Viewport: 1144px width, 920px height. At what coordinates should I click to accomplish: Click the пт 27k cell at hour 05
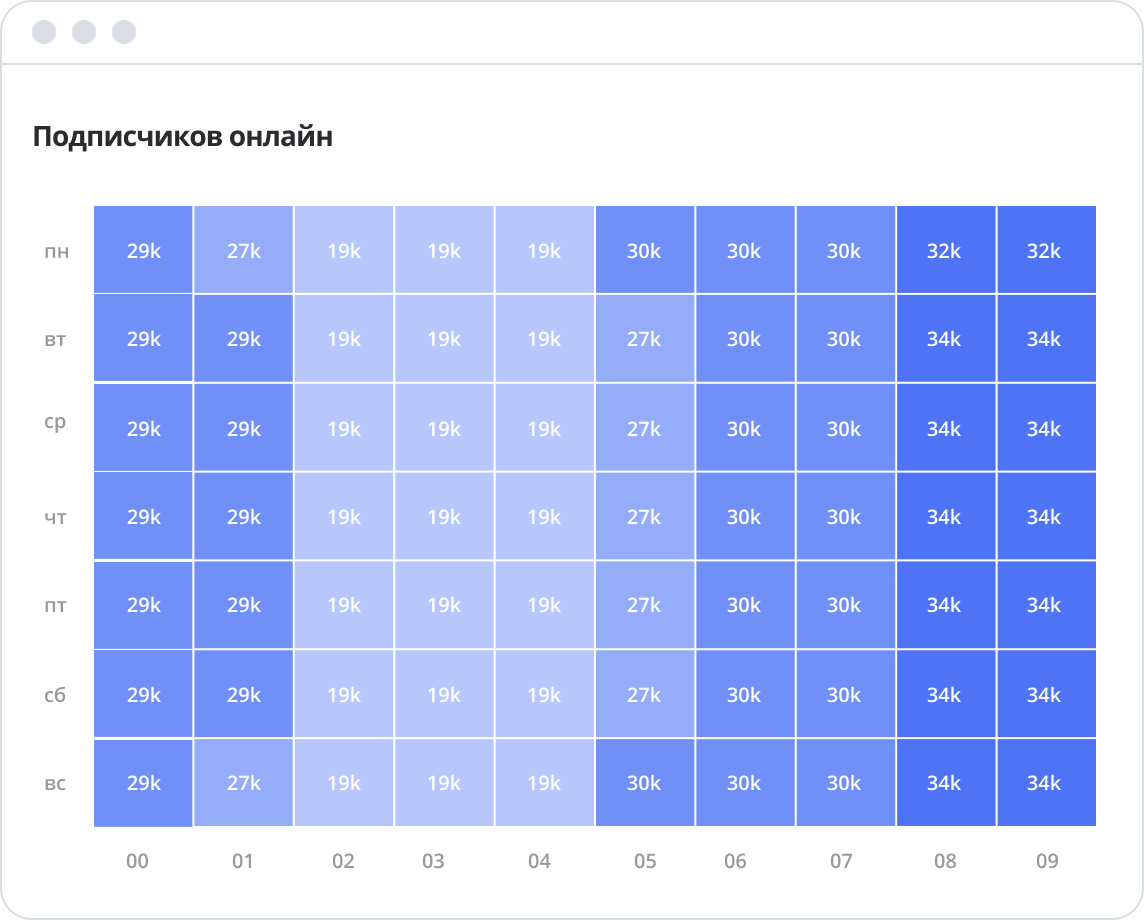[645, 605]
